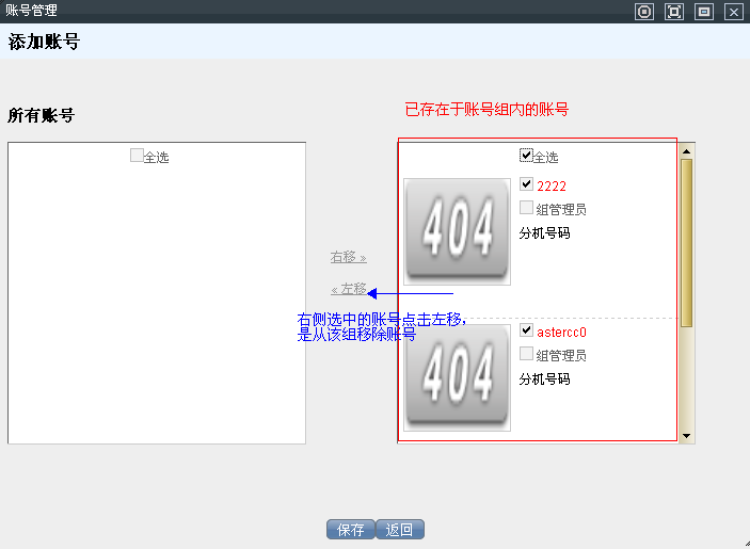Click the scrollbar down arrow in account list
750x549 pixels.
686,435
